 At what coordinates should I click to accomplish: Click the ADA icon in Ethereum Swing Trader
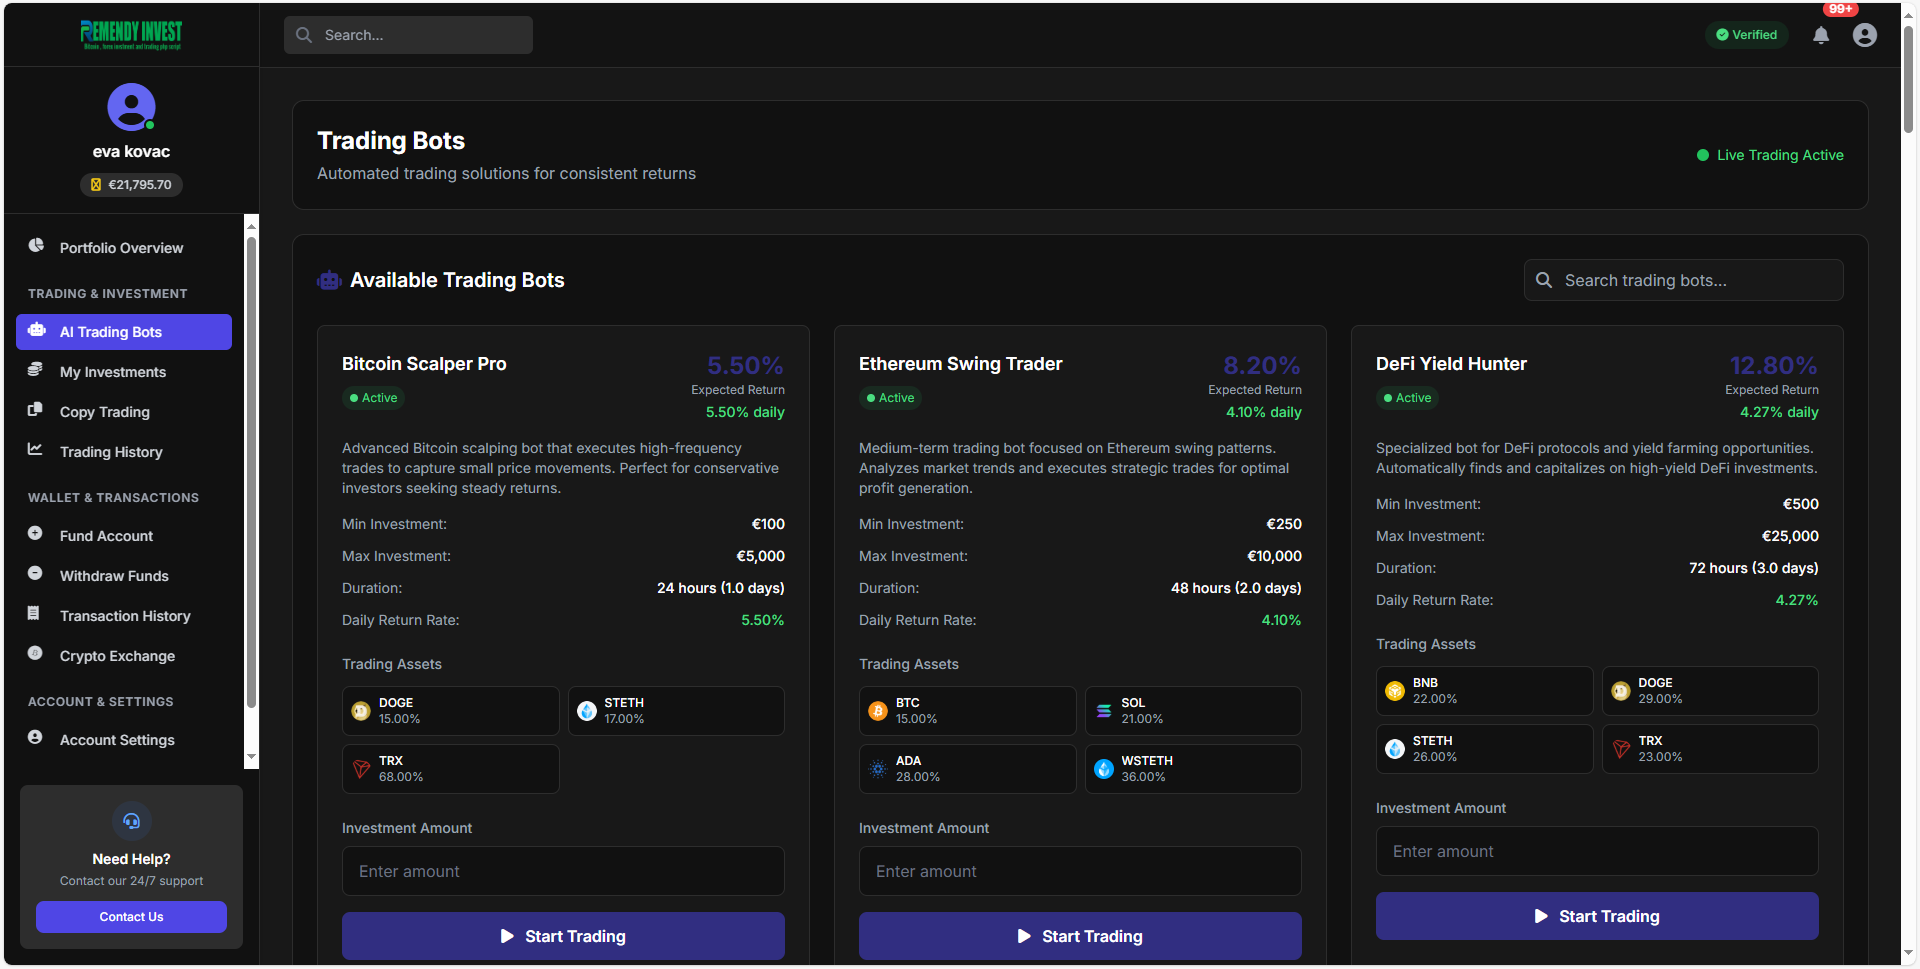(878, 769)
